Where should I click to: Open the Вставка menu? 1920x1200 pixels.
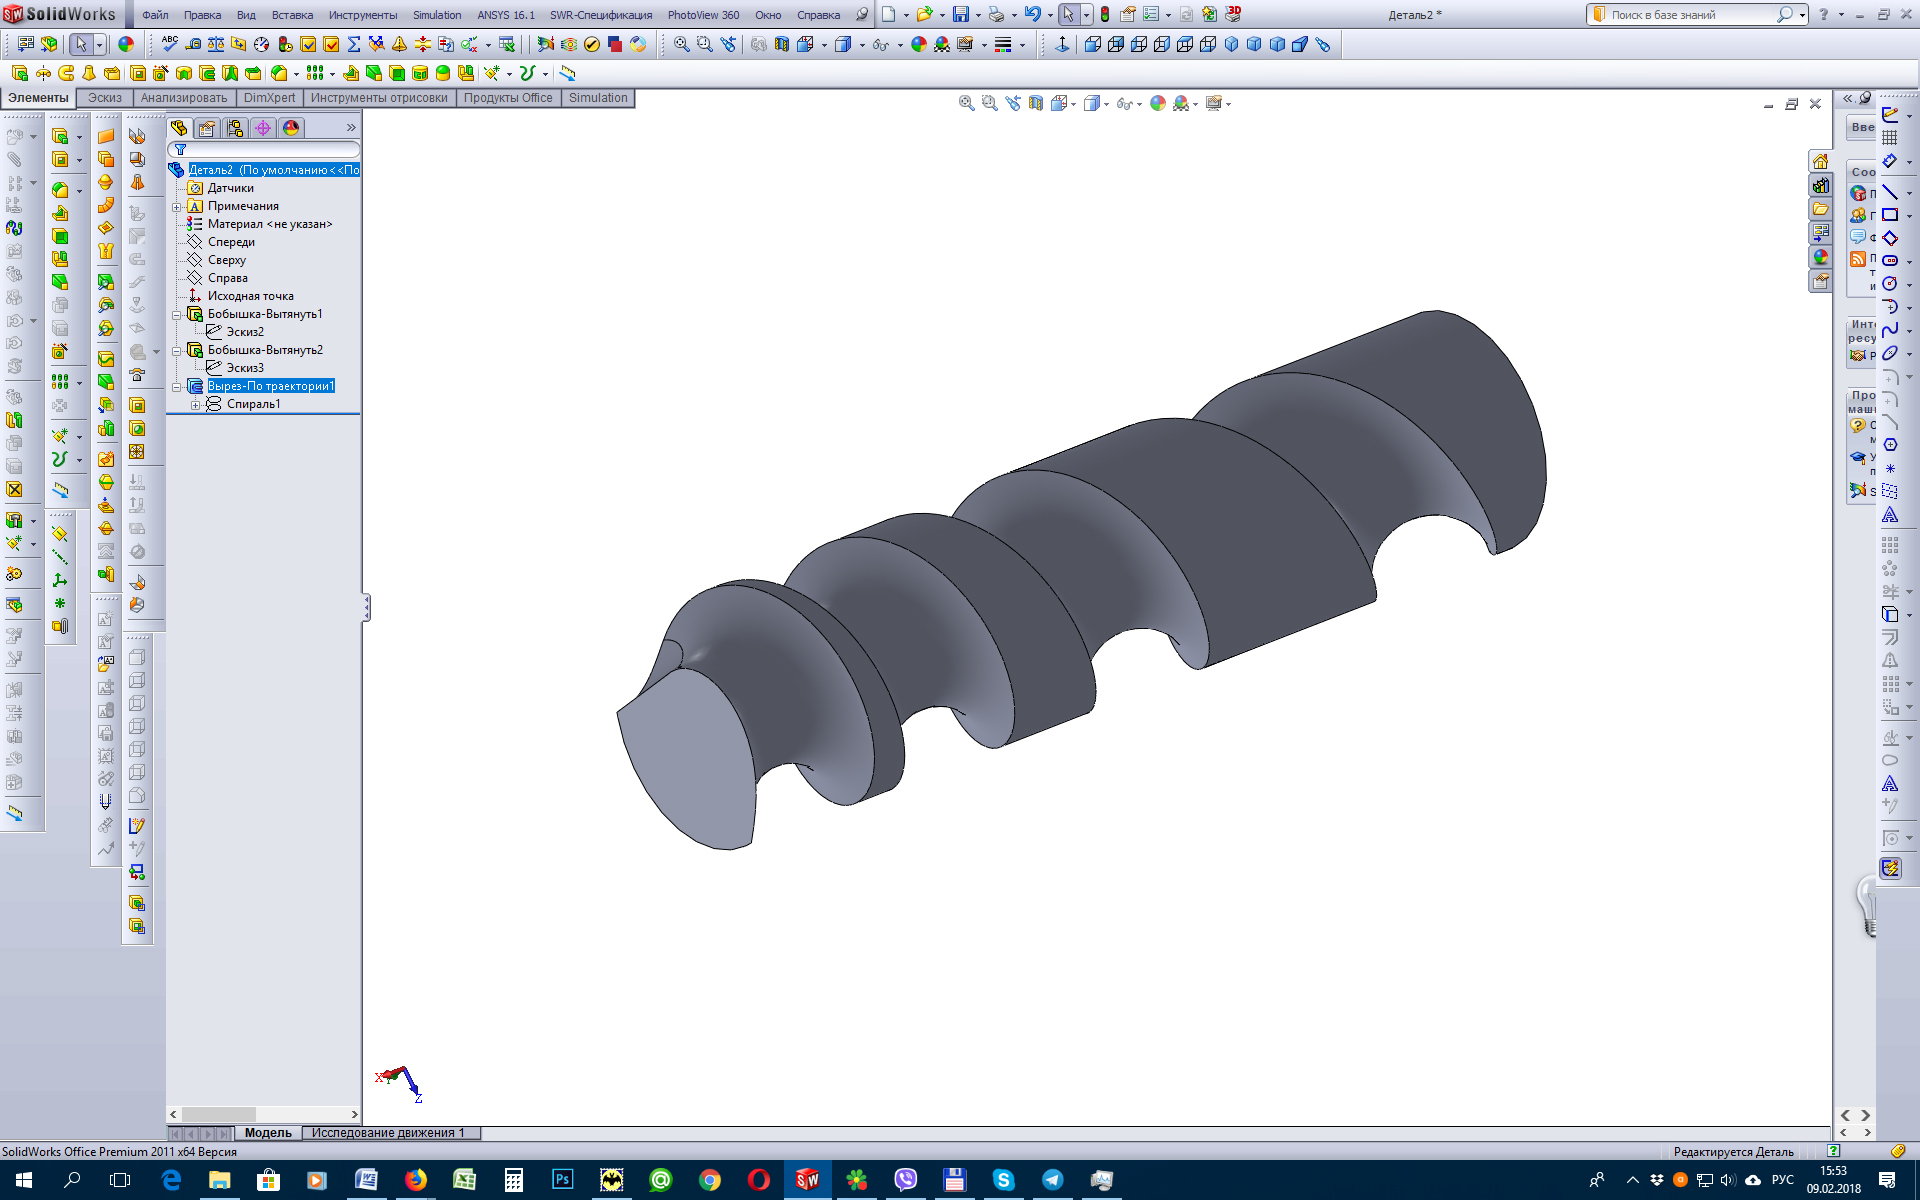292,15
